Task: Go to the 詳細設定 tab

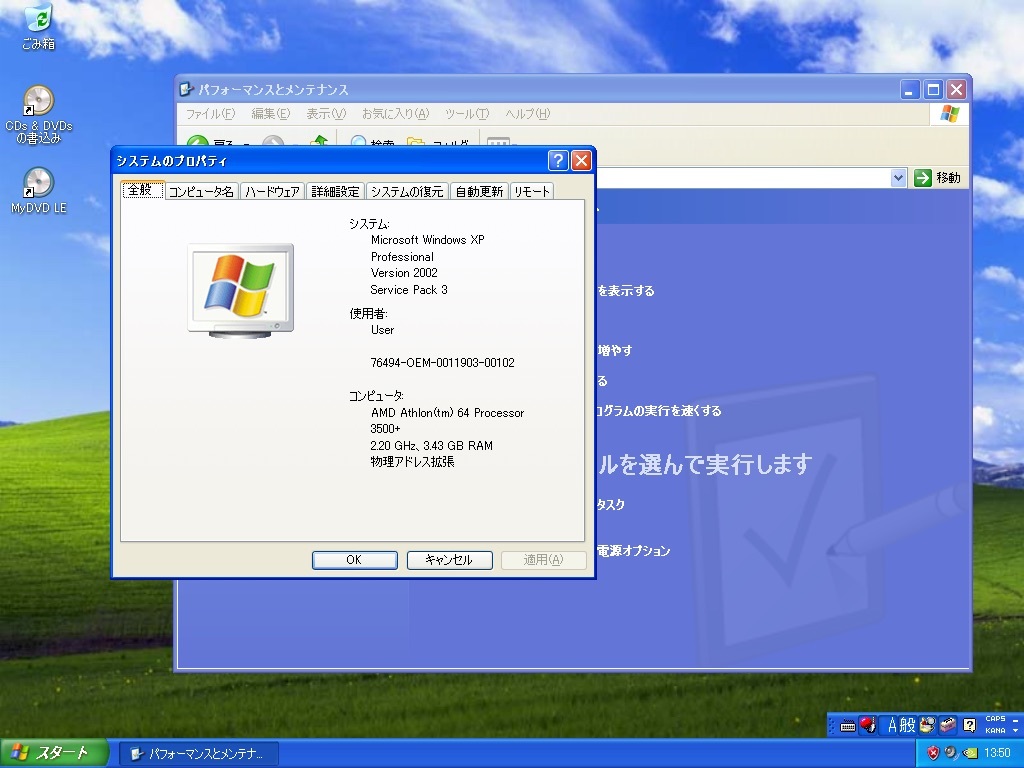Action: tap(336, 191)
